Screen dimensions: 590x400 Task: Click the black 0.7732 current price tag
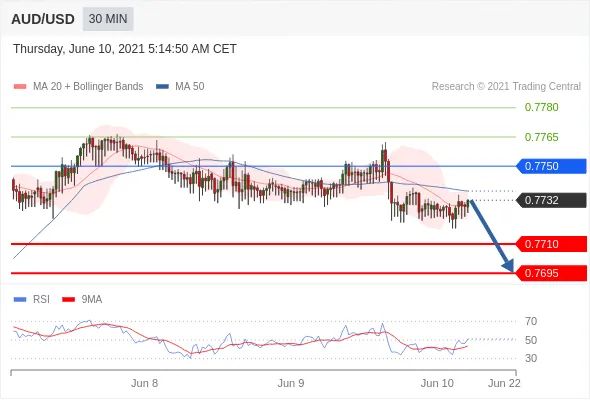point(551,200)
